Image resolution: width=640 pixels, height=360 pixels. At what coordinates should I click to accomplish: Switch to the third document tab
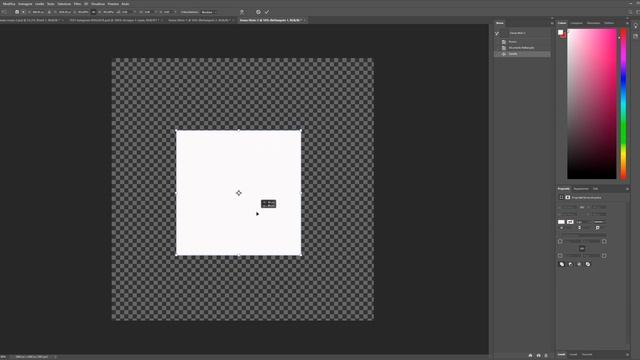pos(200,20)
